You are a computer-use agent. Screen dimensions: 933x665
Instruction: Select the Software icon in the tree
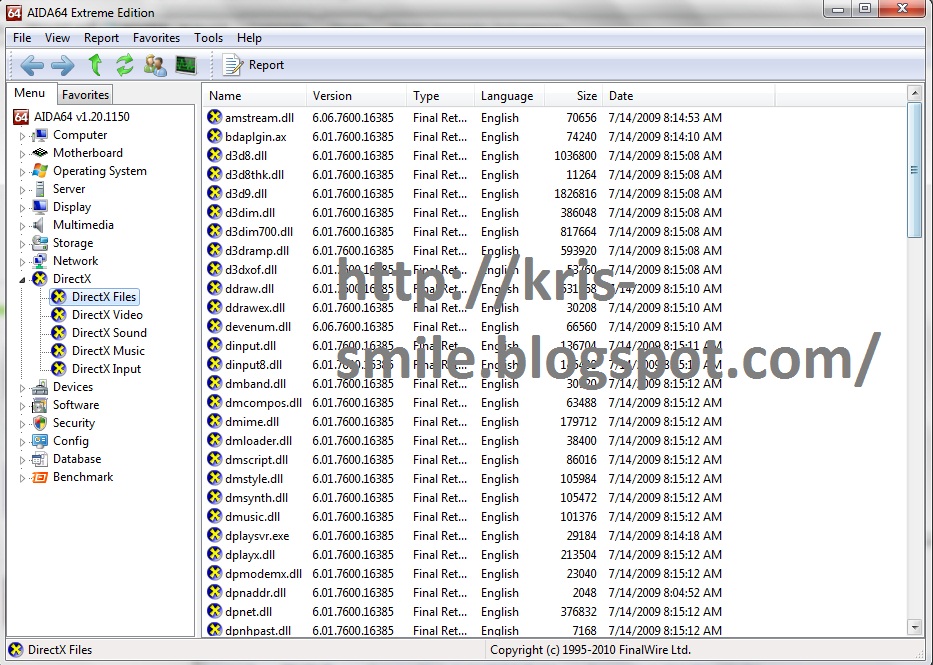40,405
